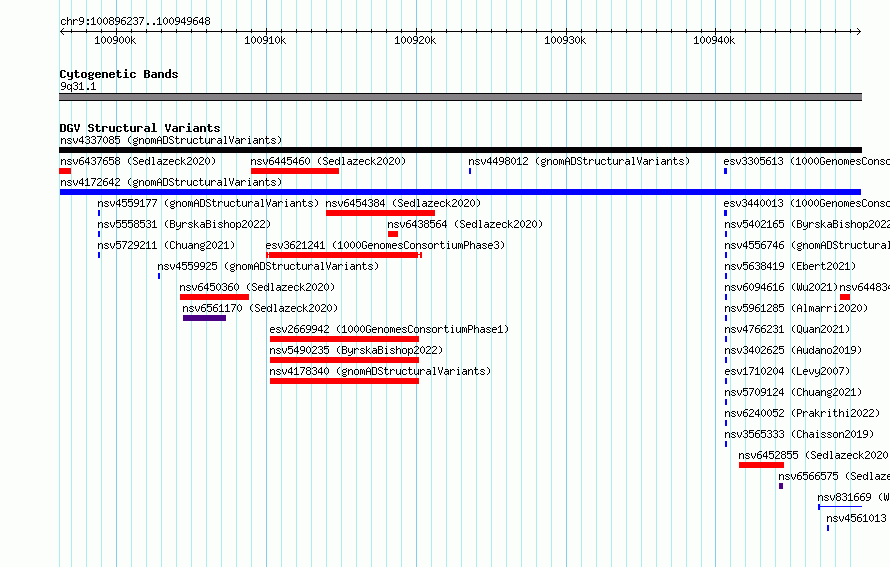The height and width of the screenshot is (567, 890).
Task: Open esv3305613 1000Genomes label
Action: [x=807, y=161]
